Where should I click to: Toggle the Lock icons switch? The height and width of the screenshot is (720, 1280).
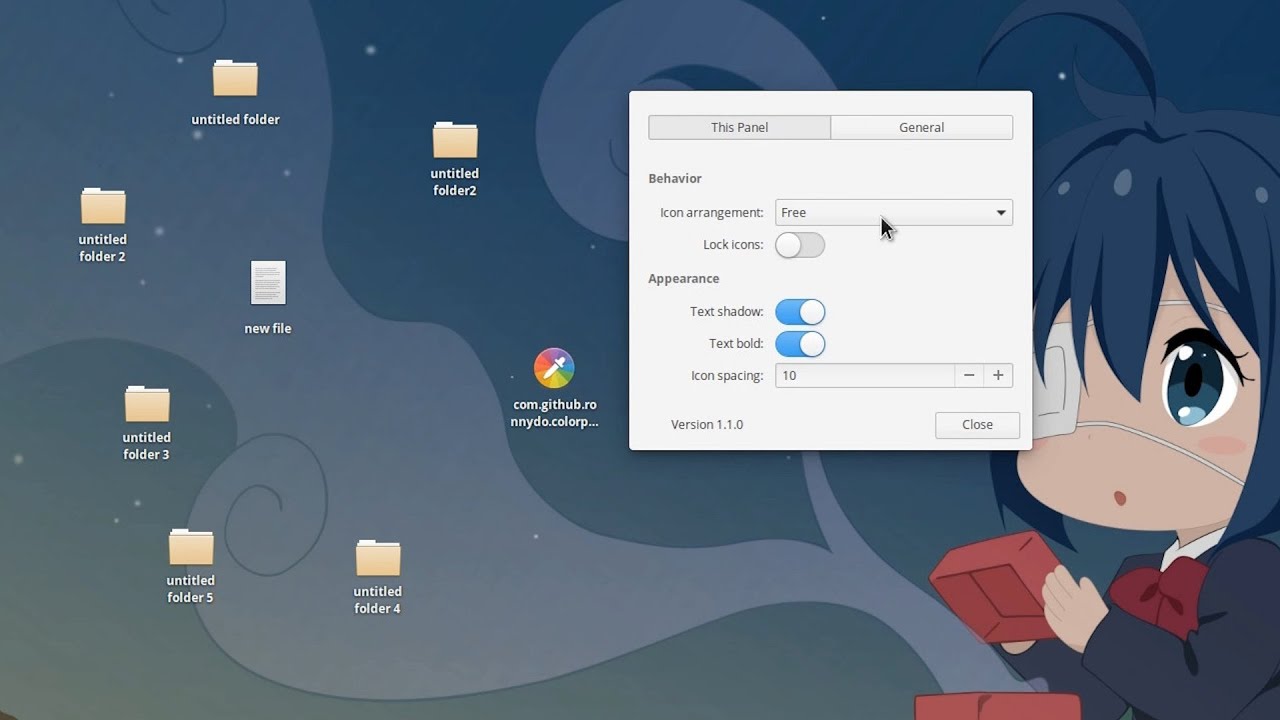point(800,245)
